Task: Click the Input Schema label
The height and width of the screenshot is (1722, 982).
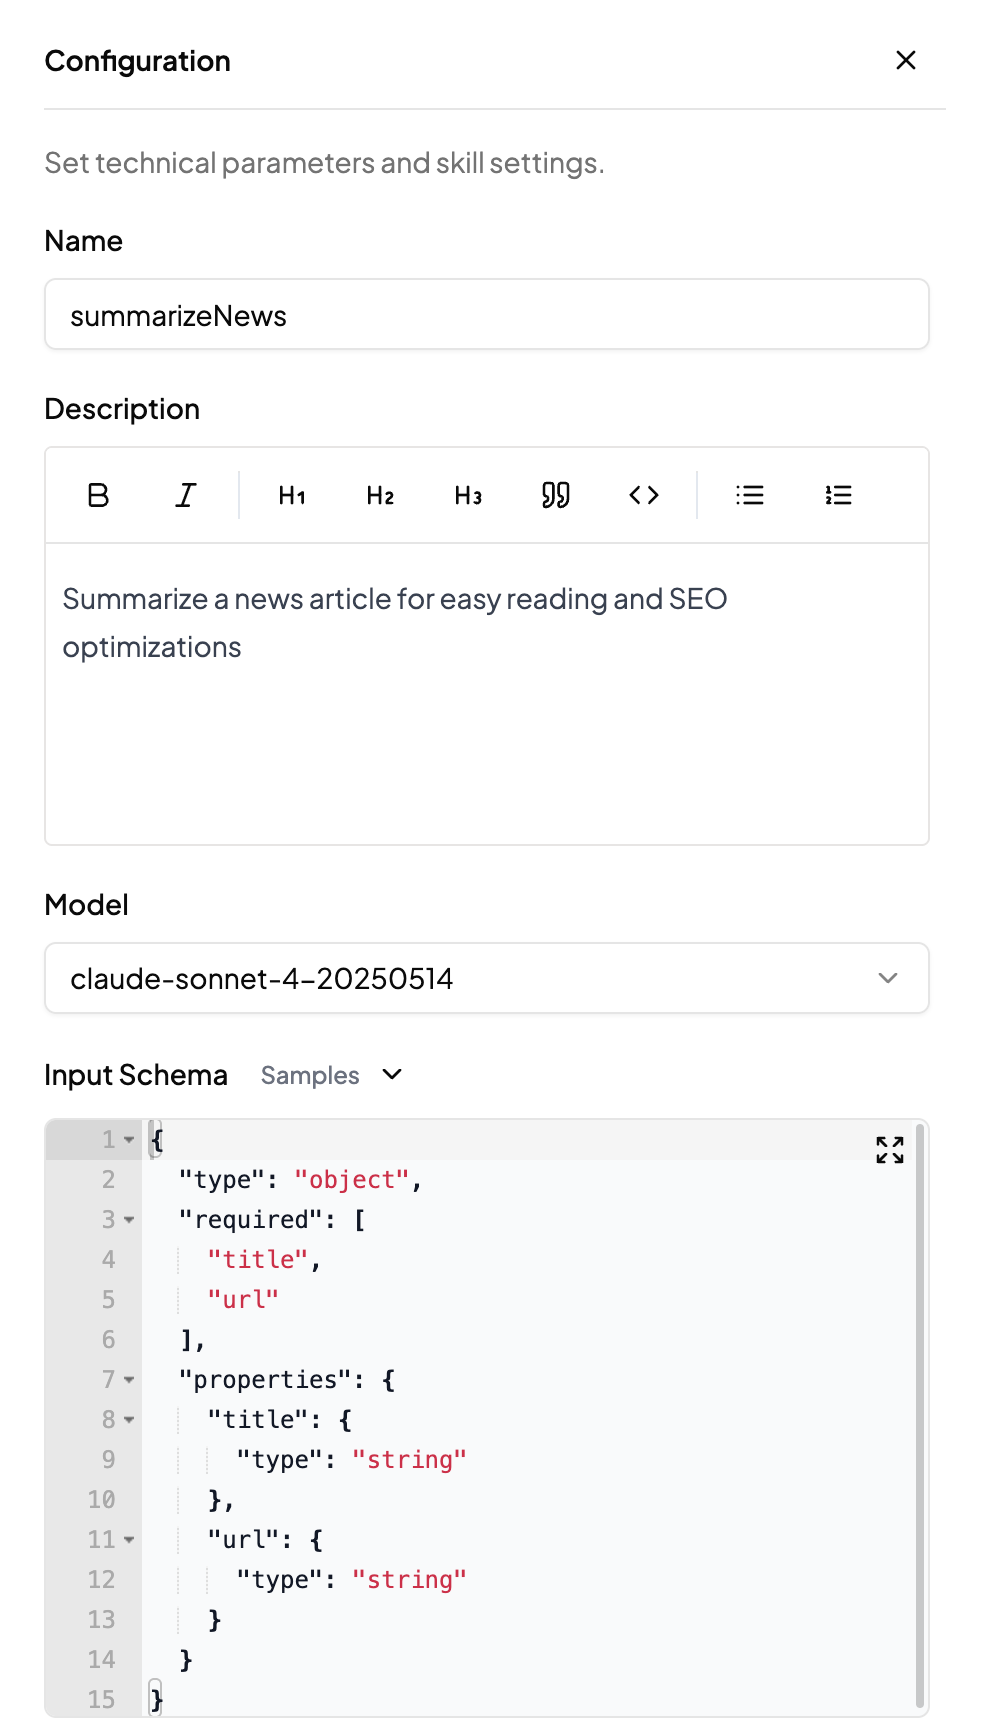Action: click(136, 1075)
